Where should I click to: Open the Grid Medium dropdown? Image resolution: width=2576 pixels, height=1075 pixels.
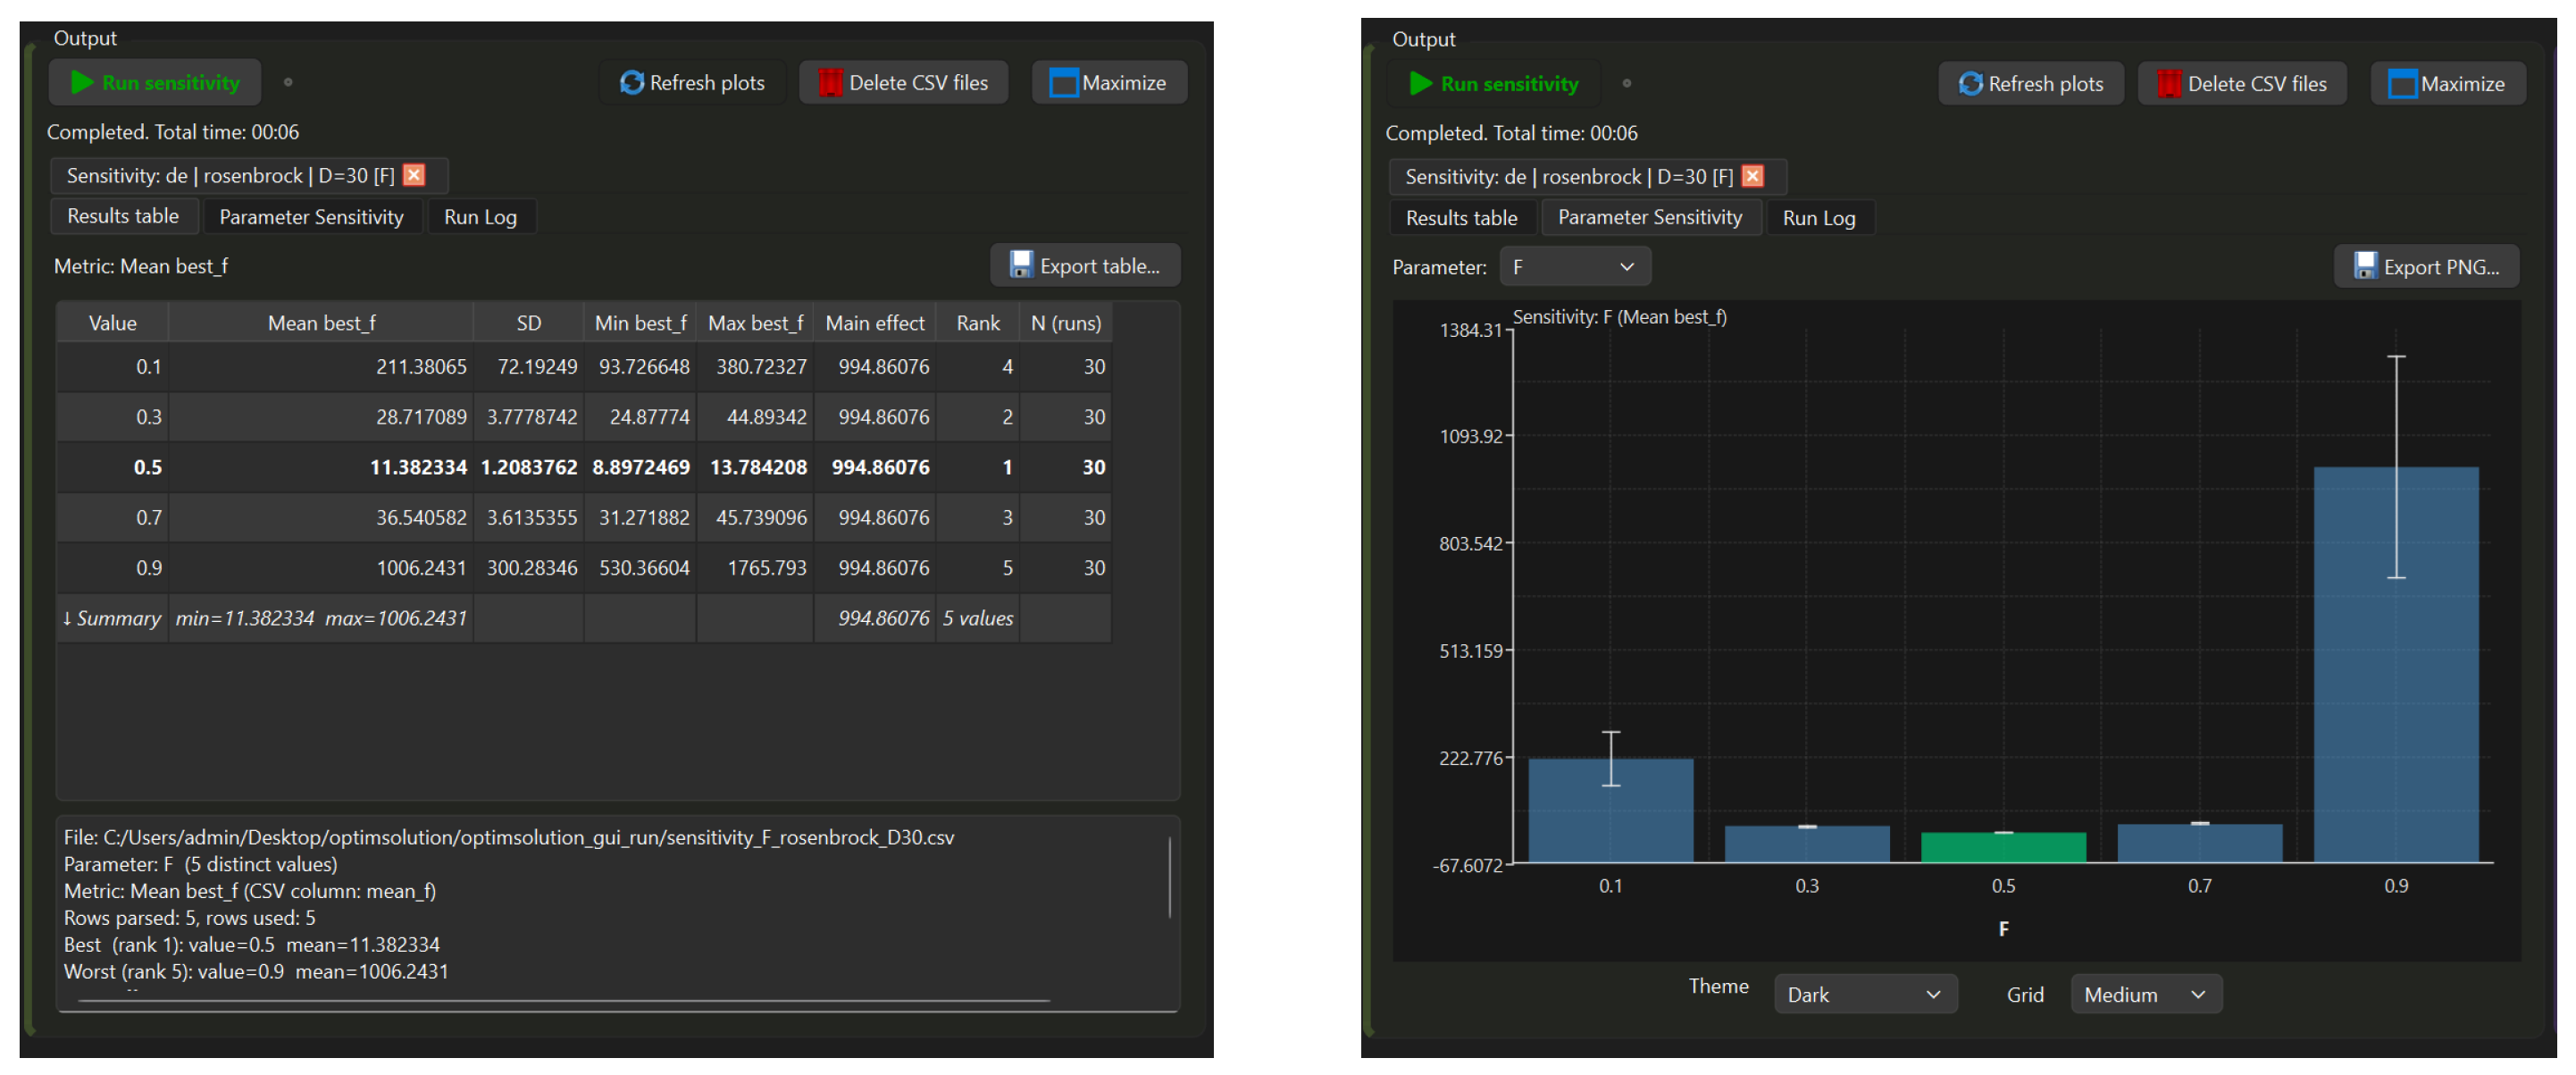(2146, 994)
